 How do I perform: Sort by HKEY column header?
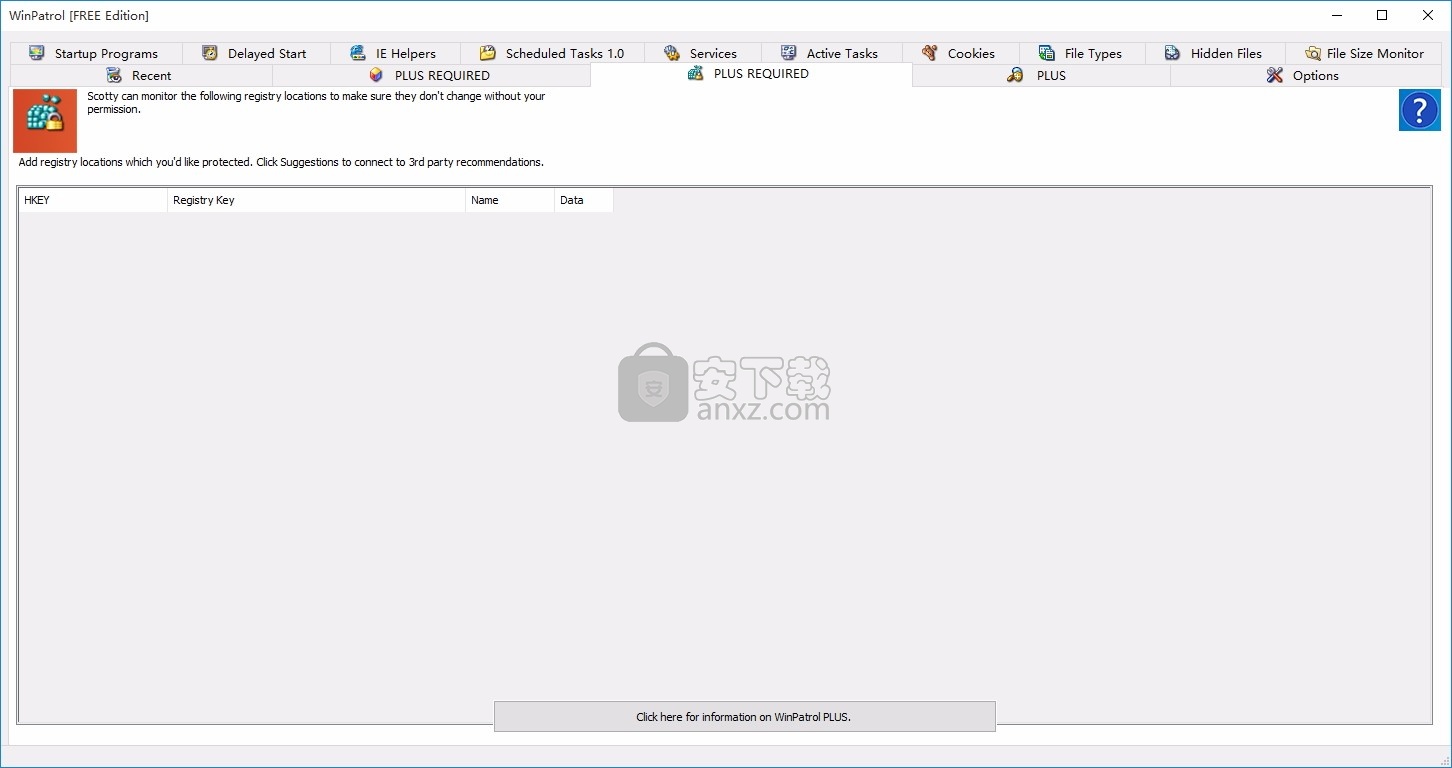click(93, 200)
